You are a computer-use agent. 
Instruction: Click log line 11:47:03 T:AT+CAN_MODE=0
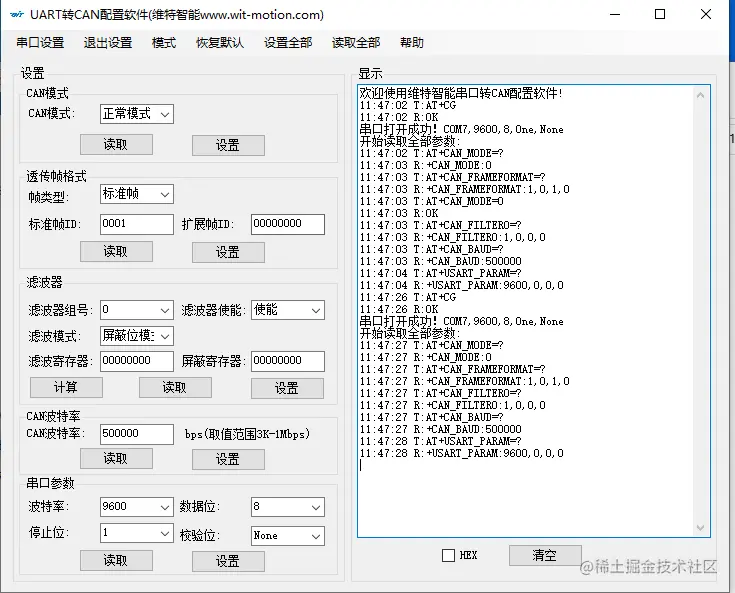(x=432, y=201)
